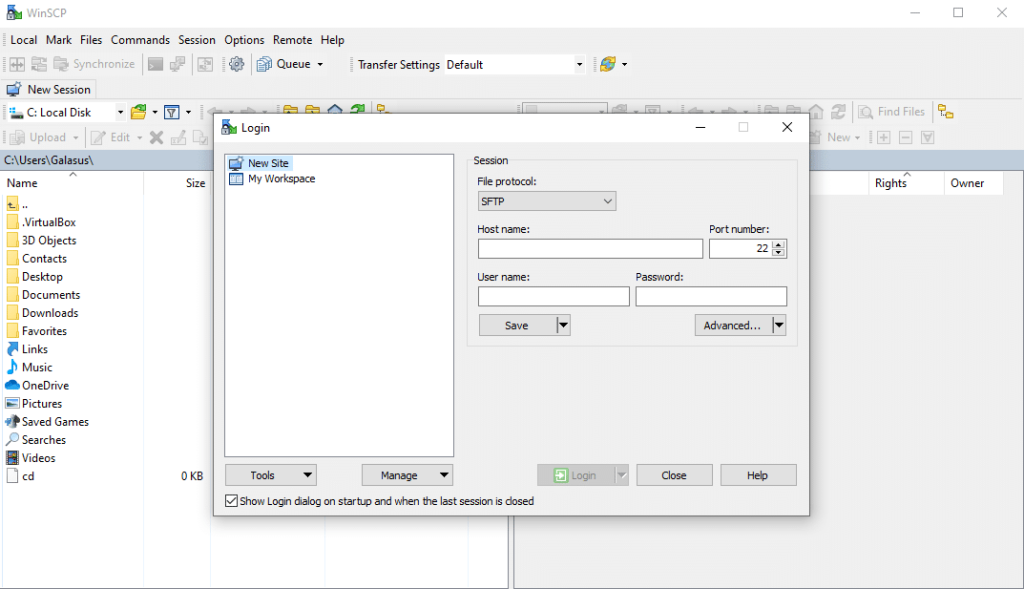Open the Remote menu
The image size is (1024, 589).
(x=293, y=40)
